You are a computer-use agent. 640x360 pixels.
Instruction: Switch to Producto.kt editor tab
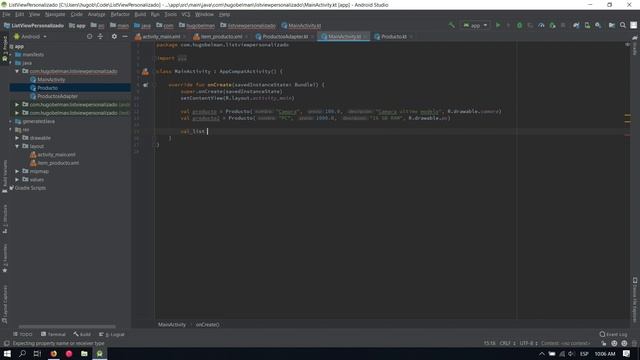(x=393, y=37)
